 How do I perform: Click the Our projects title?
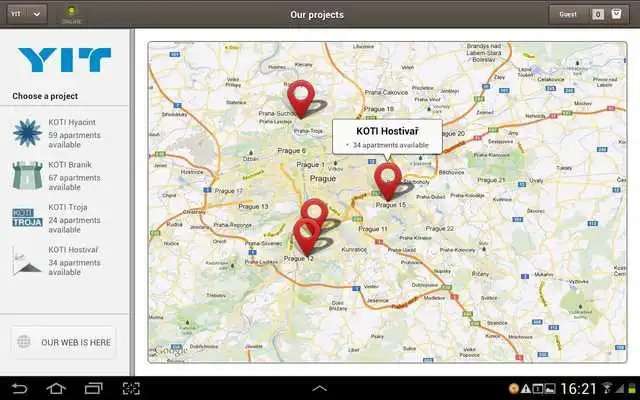click(x=317, y=15)
